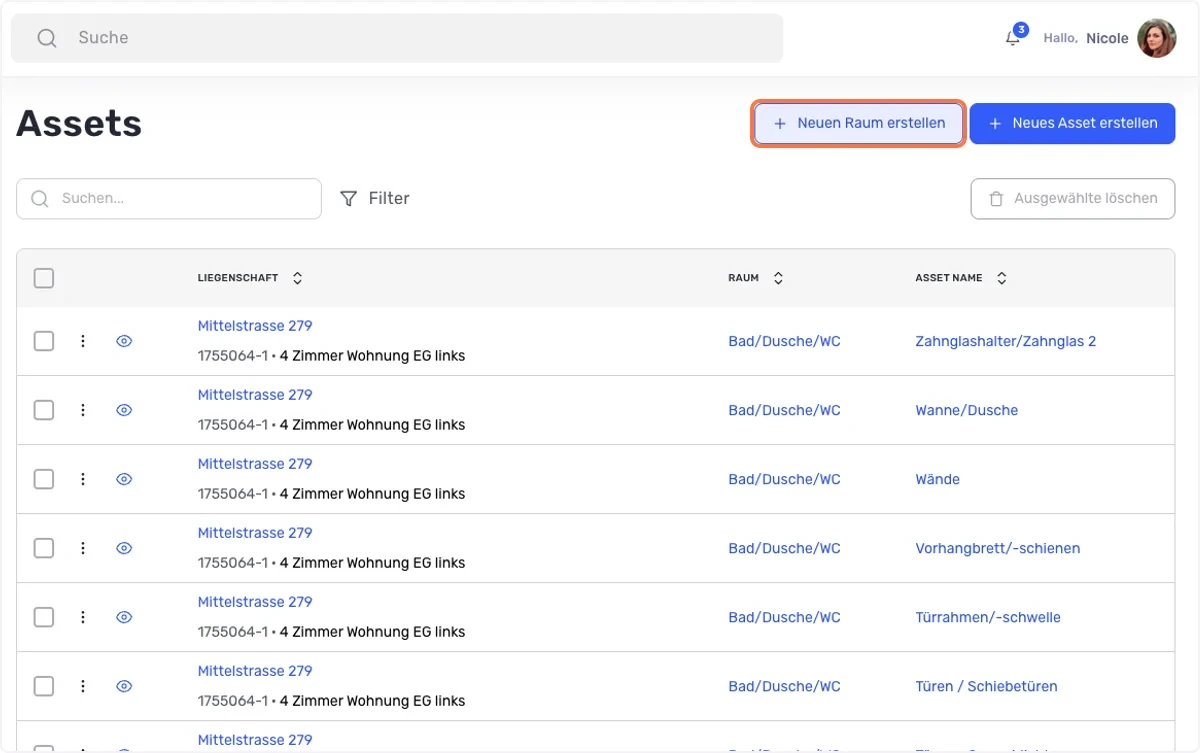Open three-dot menu for Wanne/Dusche row
Viewport: 1200px width, 753px height.
pos(83,410)
